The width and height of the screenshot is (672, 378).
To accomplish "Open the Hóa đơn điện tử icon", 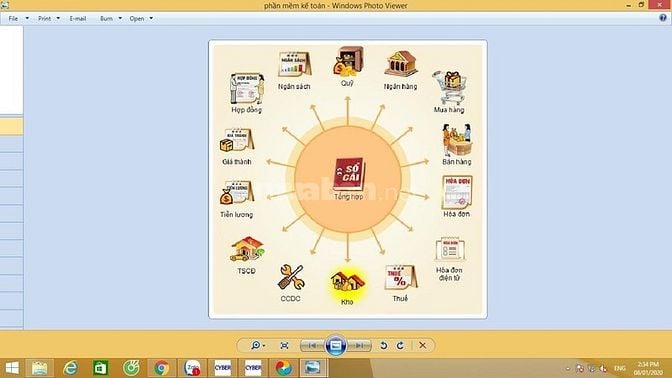I will [x=450, y=249].
